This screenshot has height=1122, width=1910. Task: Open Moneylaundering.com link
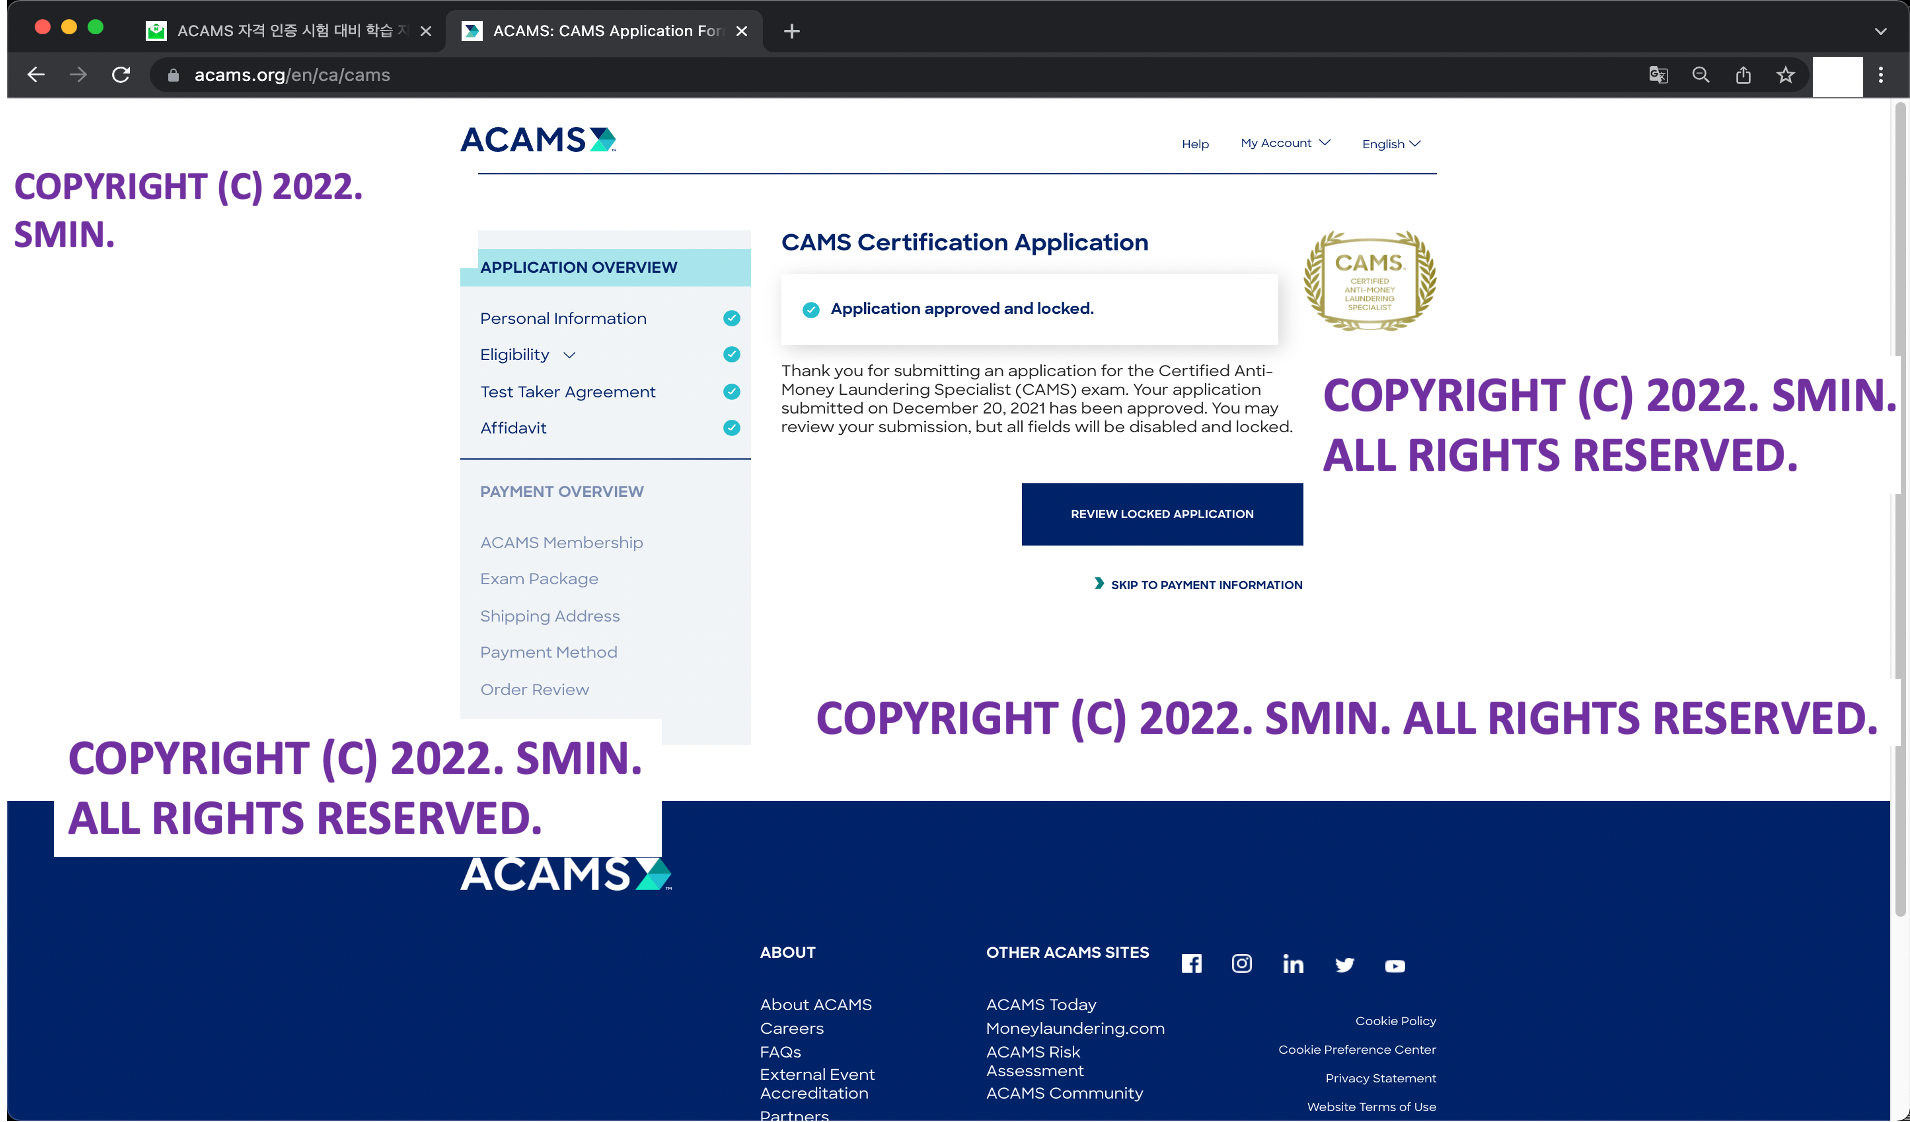(x=1075, y=1028)
